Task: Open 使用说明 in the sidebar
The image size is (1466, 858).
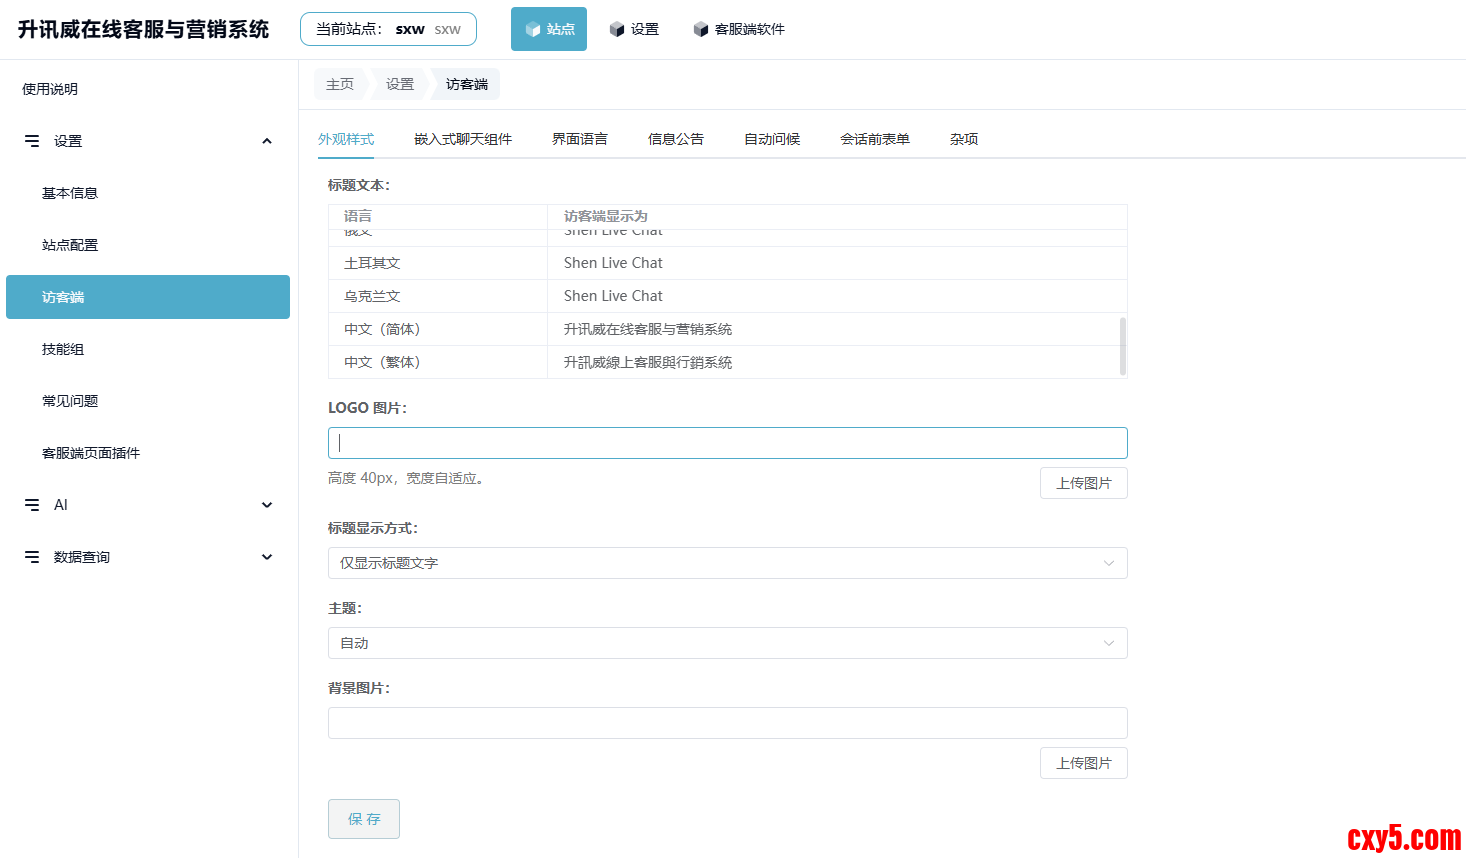Action: (50, 89)
